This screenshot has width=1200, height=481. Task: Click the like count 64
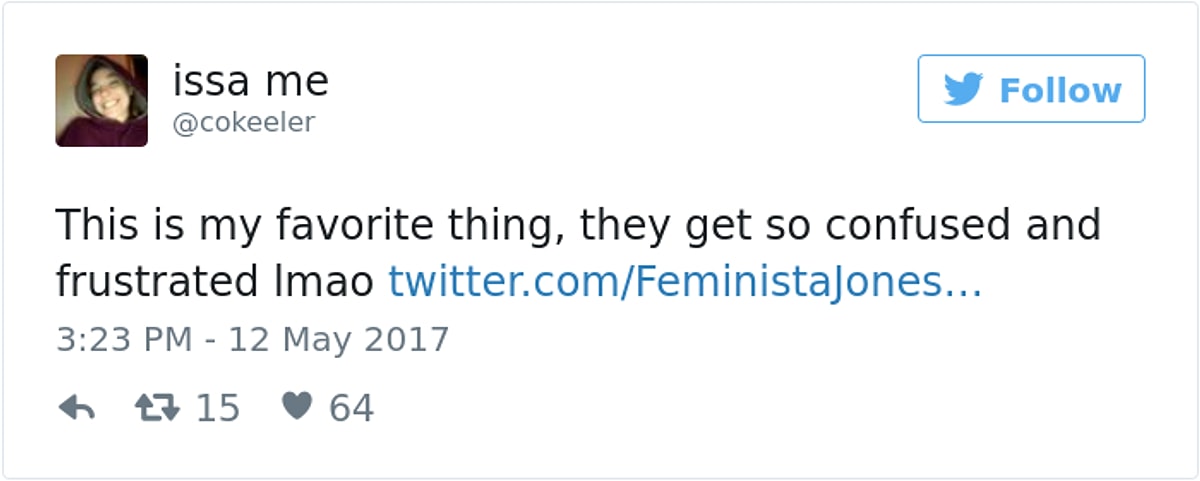pyautogui.click(x=351, y=407)
